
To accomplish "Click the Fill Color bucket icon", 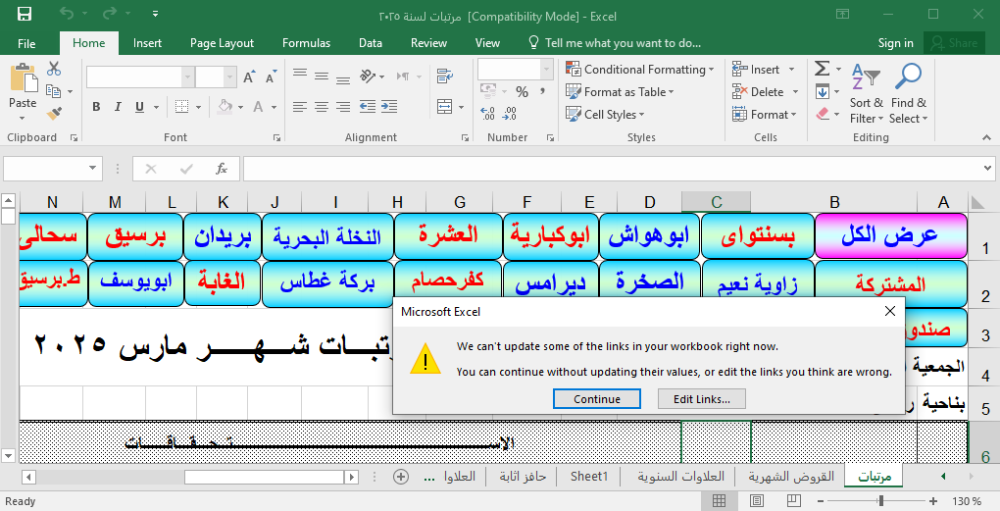I will (224, 107).
